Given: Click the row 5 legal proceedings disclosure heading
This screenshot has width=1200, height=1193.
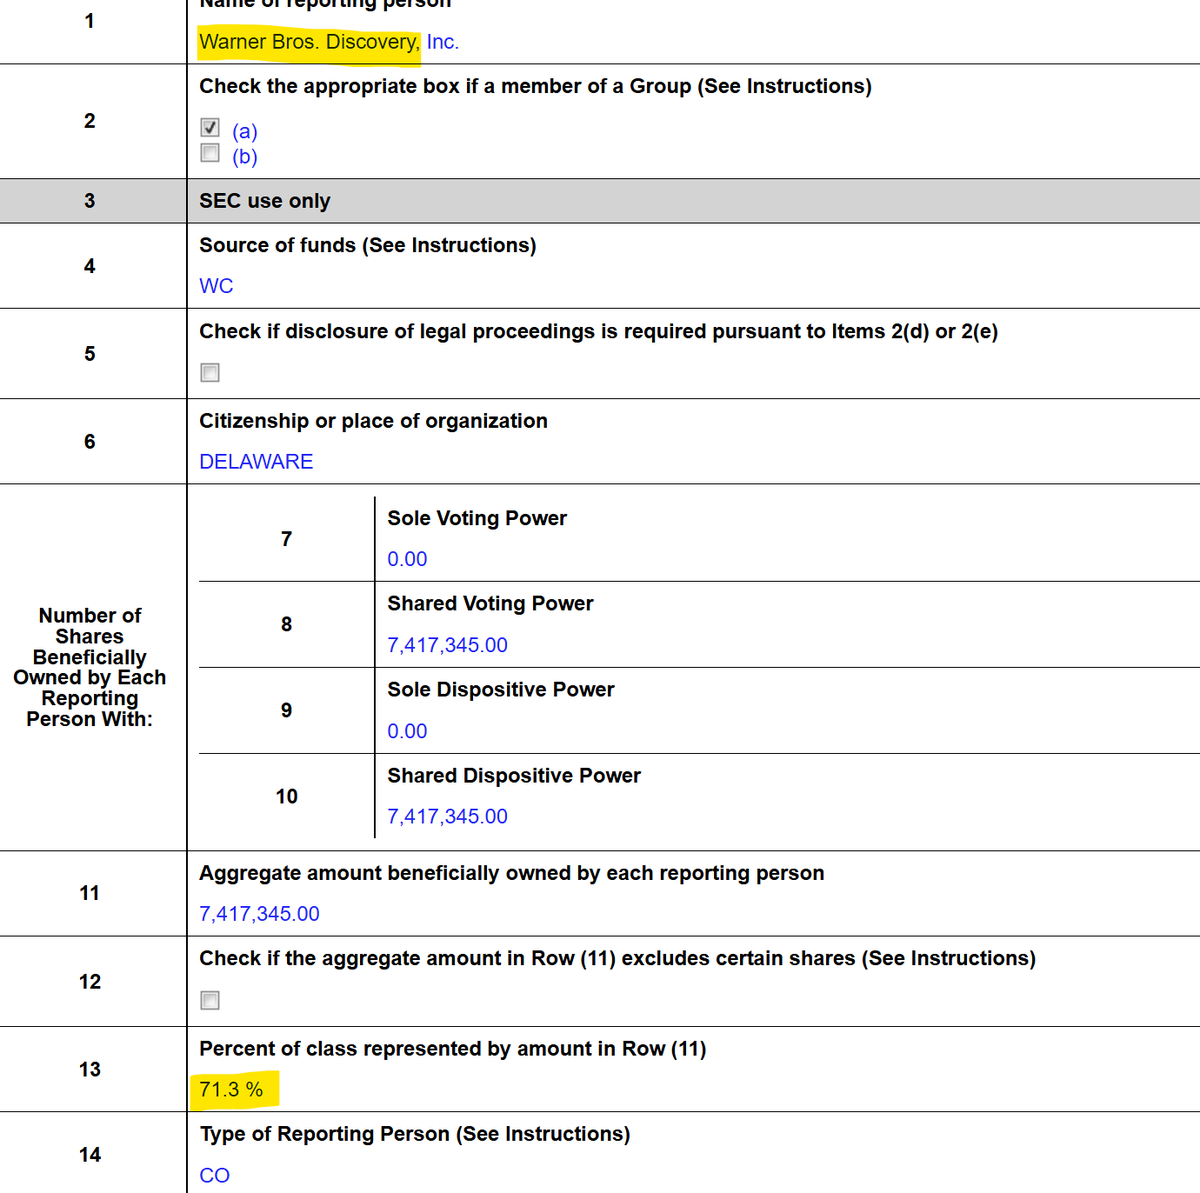Looking at the screenshot, I should coord(598,331).
